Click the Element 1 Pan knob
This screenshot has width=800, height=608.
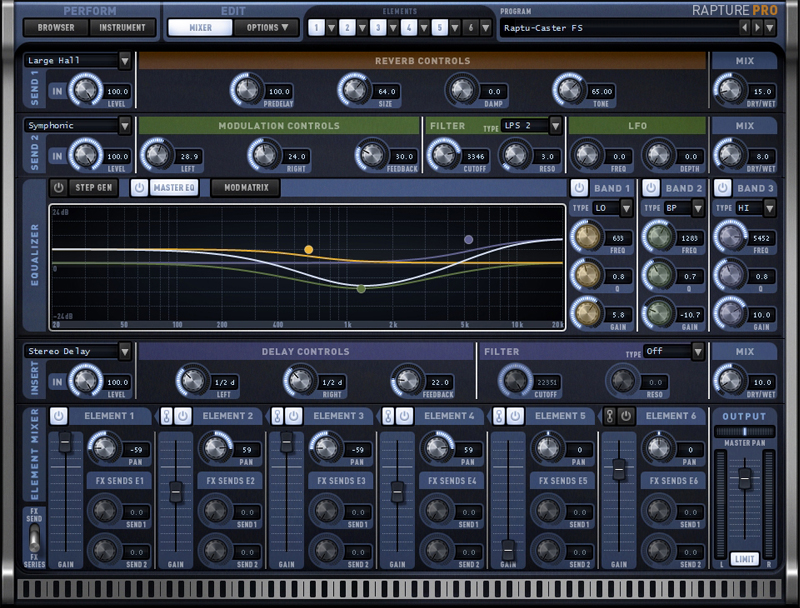(x=102, y=447)
